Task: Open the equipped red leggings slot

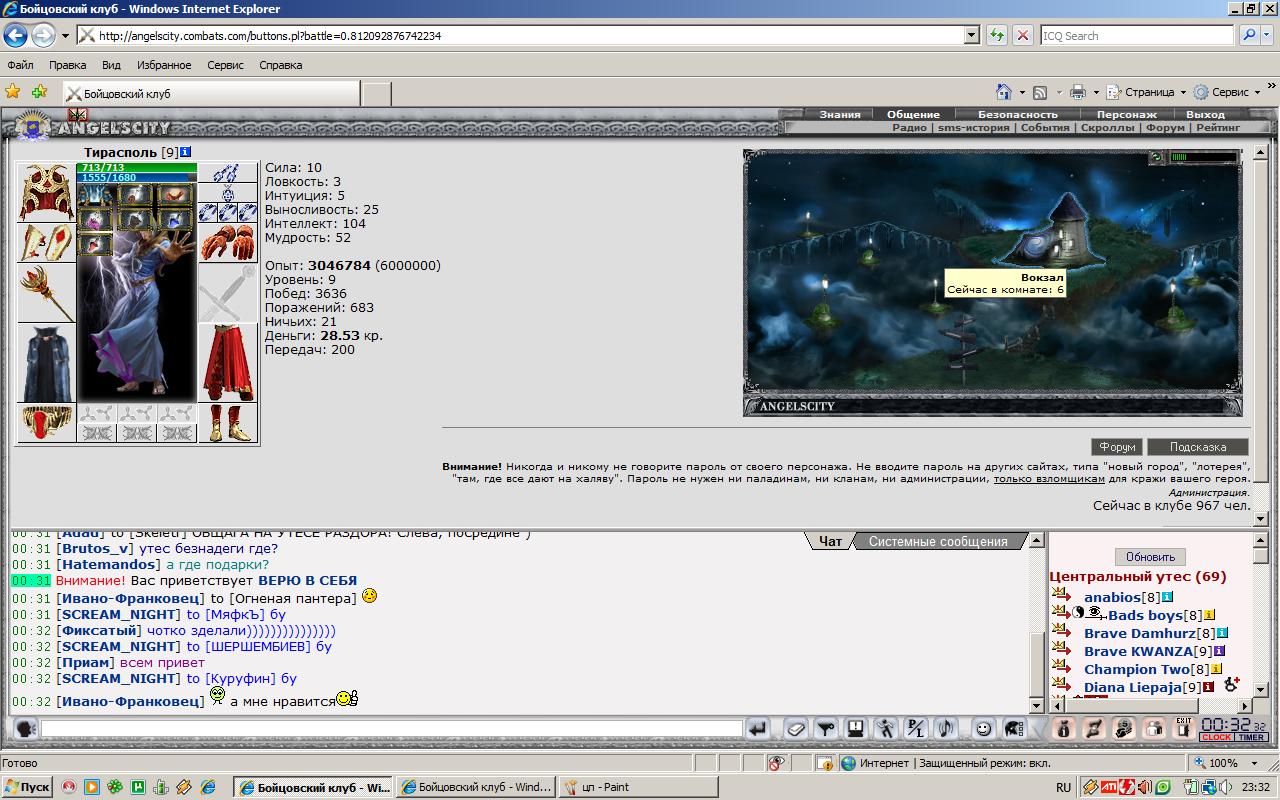Action: pyautogui.click(x=228, y=362)
